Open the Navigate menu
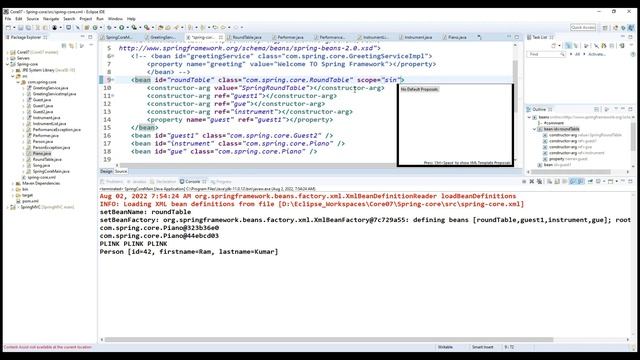The width and height of the screenshot is (640, 360). 51,19
